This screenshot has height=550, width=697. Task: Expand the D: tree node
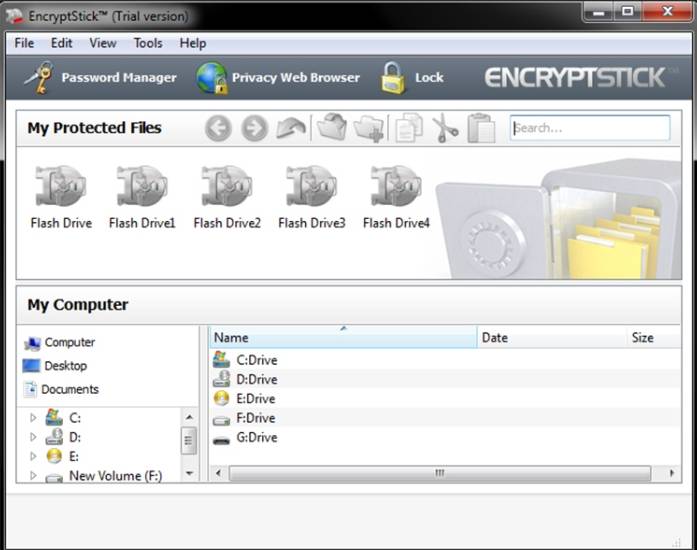[33, 437]
